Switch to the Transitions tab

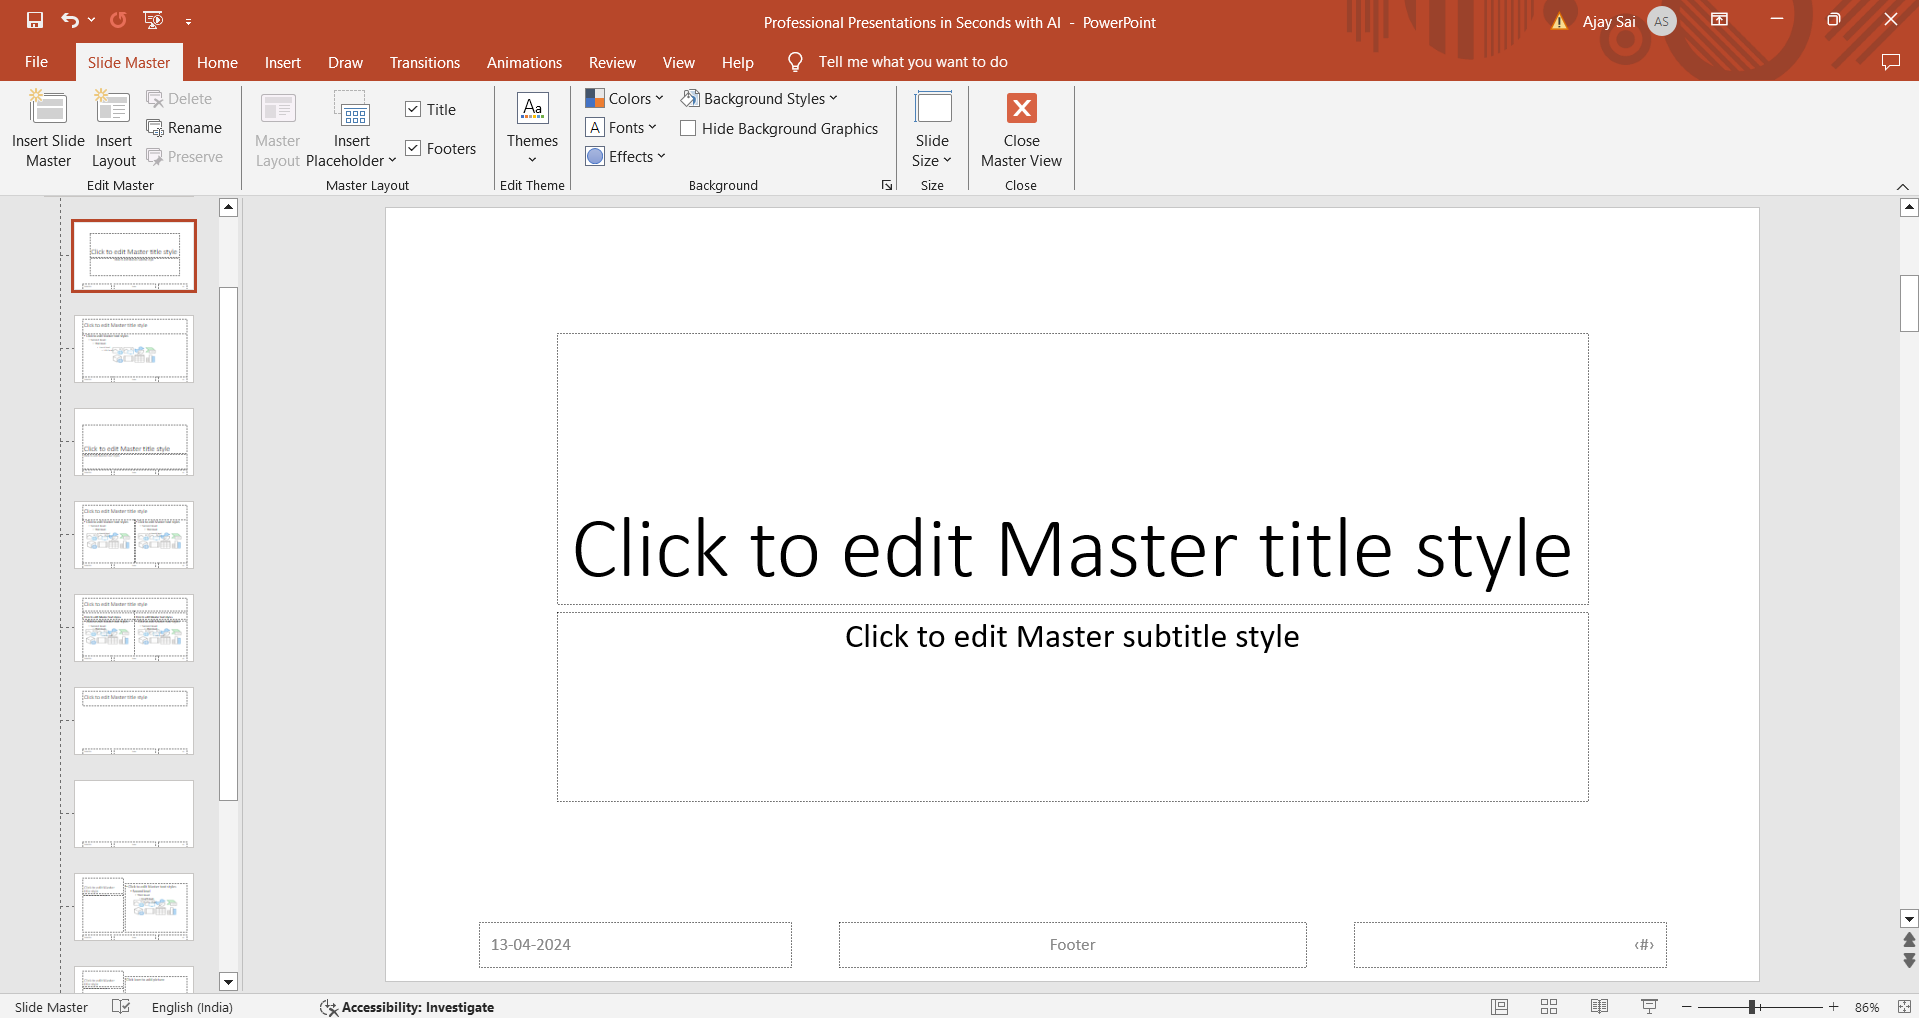click(x=424, y=62)
